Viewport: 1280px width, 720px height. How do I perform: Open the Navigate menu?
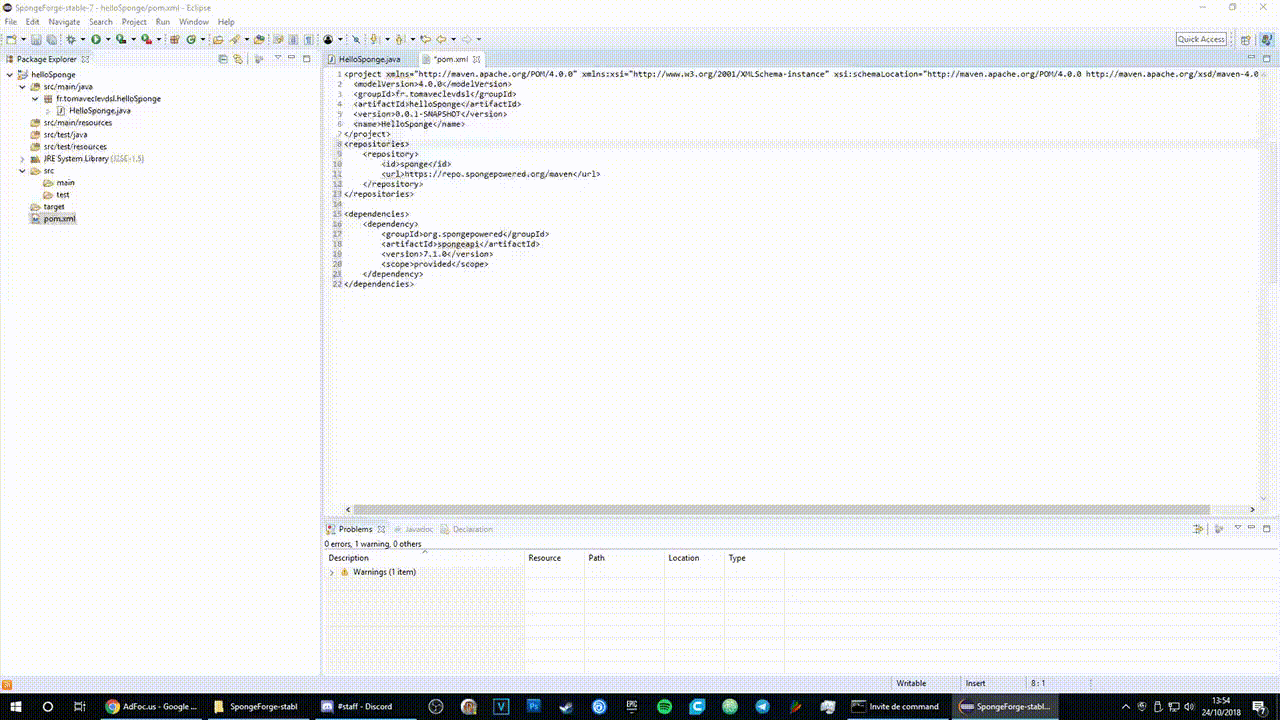pos(64,22)
